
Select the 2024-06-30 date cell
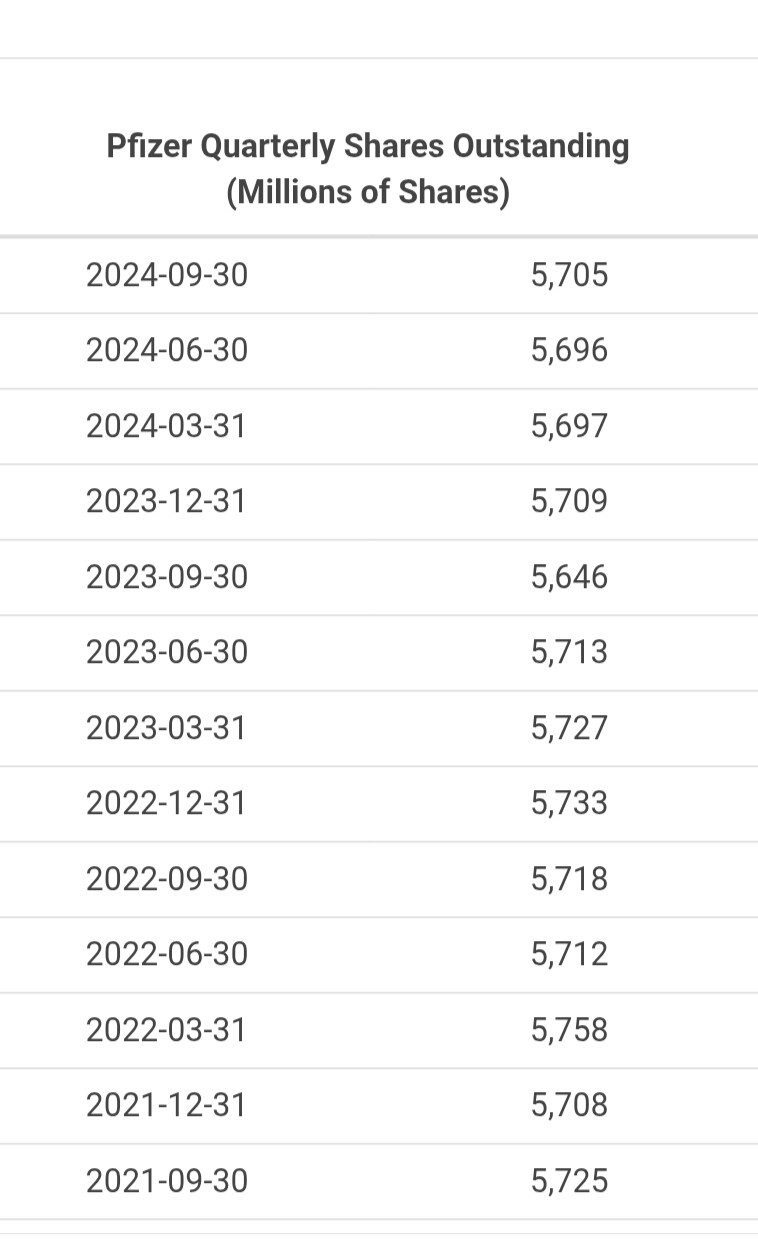click(x=167, y=351)
